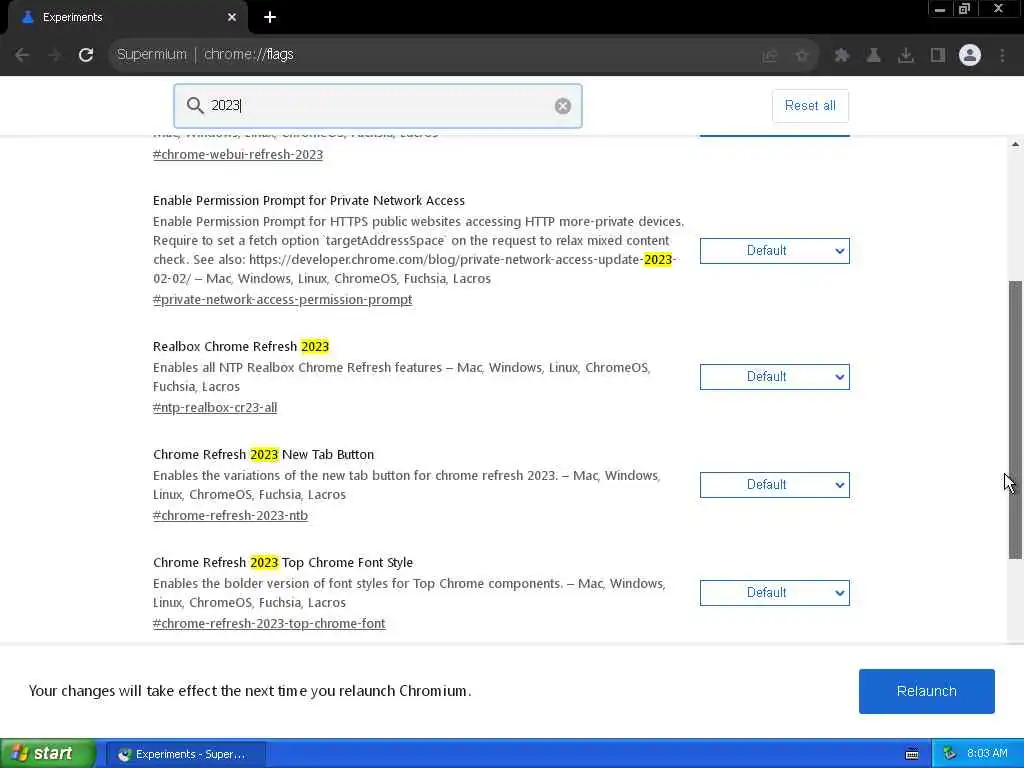Reload the chrome://flags page
Viewport: 1024px width, 768px height.
86,55
